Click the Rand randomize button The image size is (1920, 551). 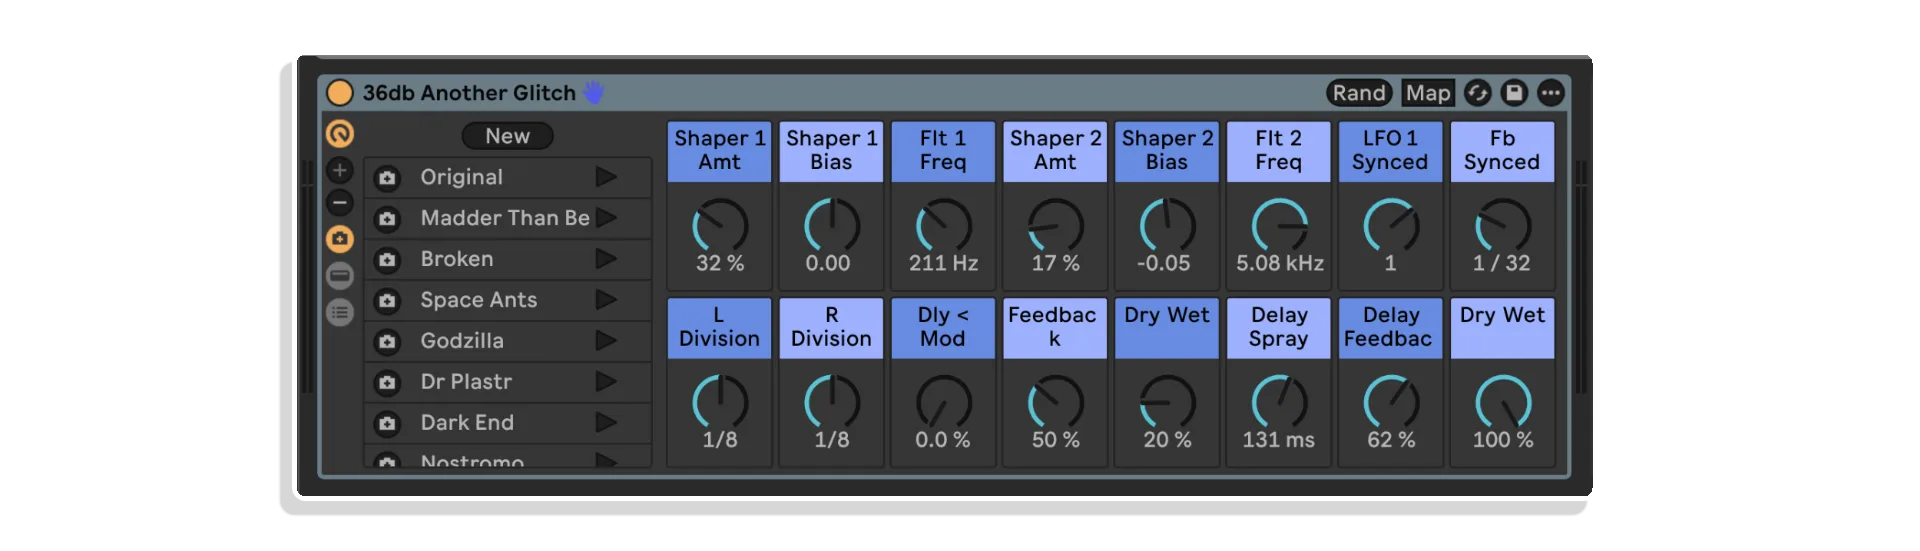1359,93
